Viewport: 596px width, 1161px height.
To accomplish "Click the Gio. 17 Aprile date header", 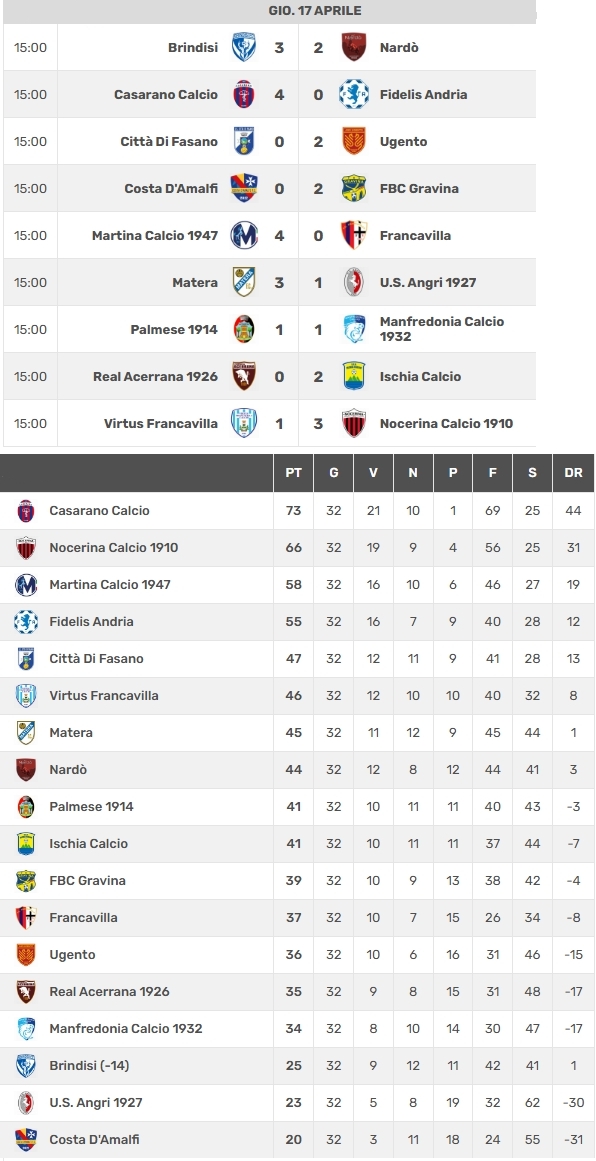I will [315, 11].
